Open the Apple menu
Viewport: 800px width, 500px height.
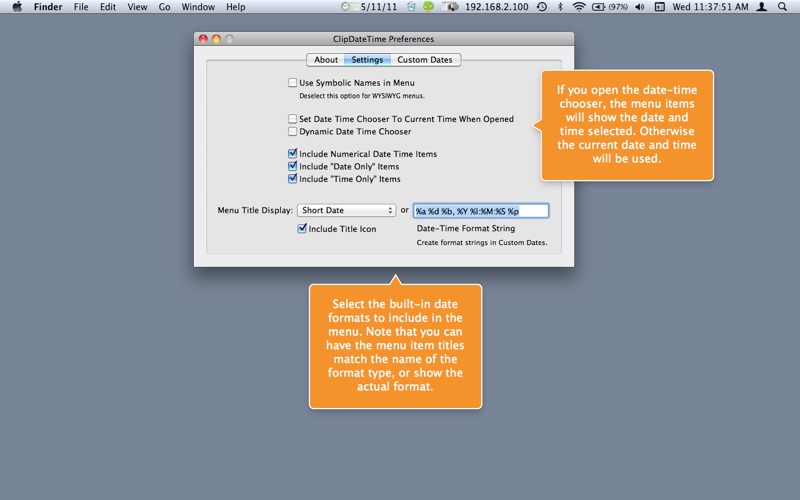tap(17, 7)
